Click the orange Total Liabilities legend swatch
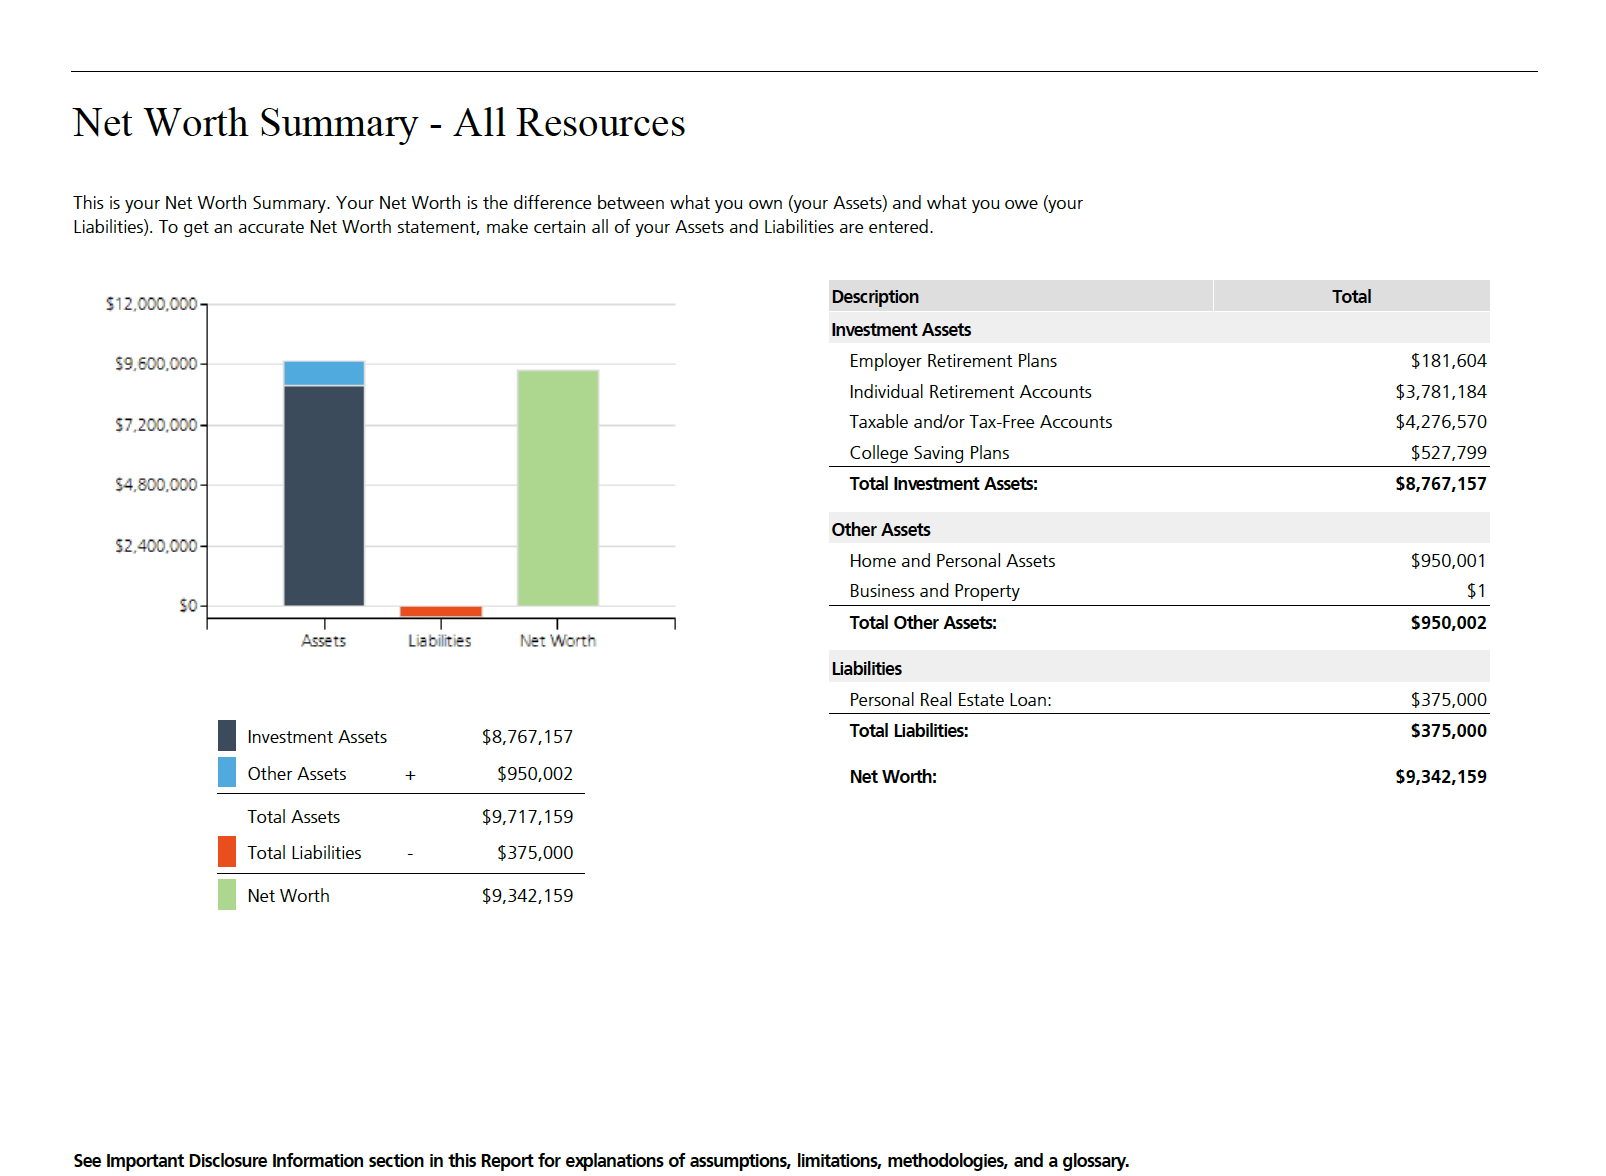Viewport: 1606px width, 1176px height. [x=227, y=852]
